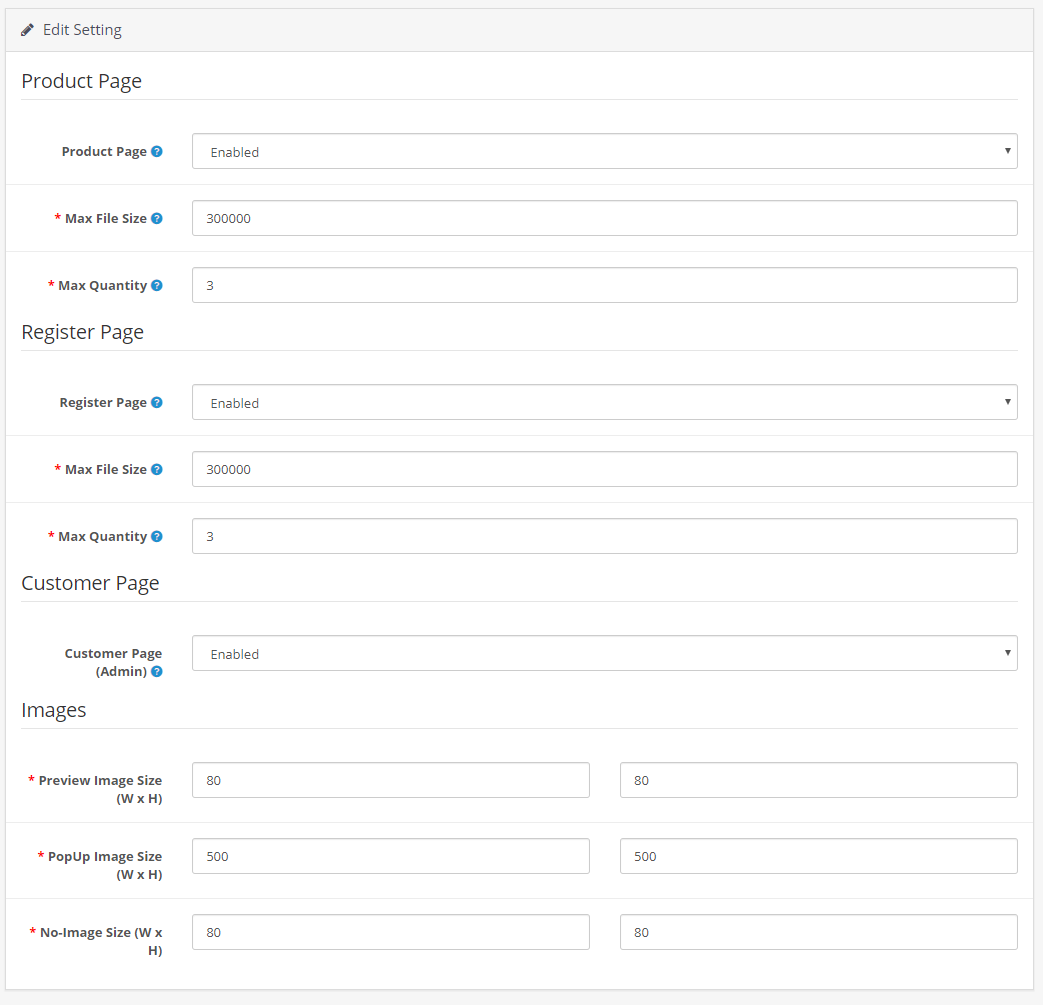The height and width of the screenshot is (1005, 1043).
Task: Click the No-Image Size height field
Action: 819,932
